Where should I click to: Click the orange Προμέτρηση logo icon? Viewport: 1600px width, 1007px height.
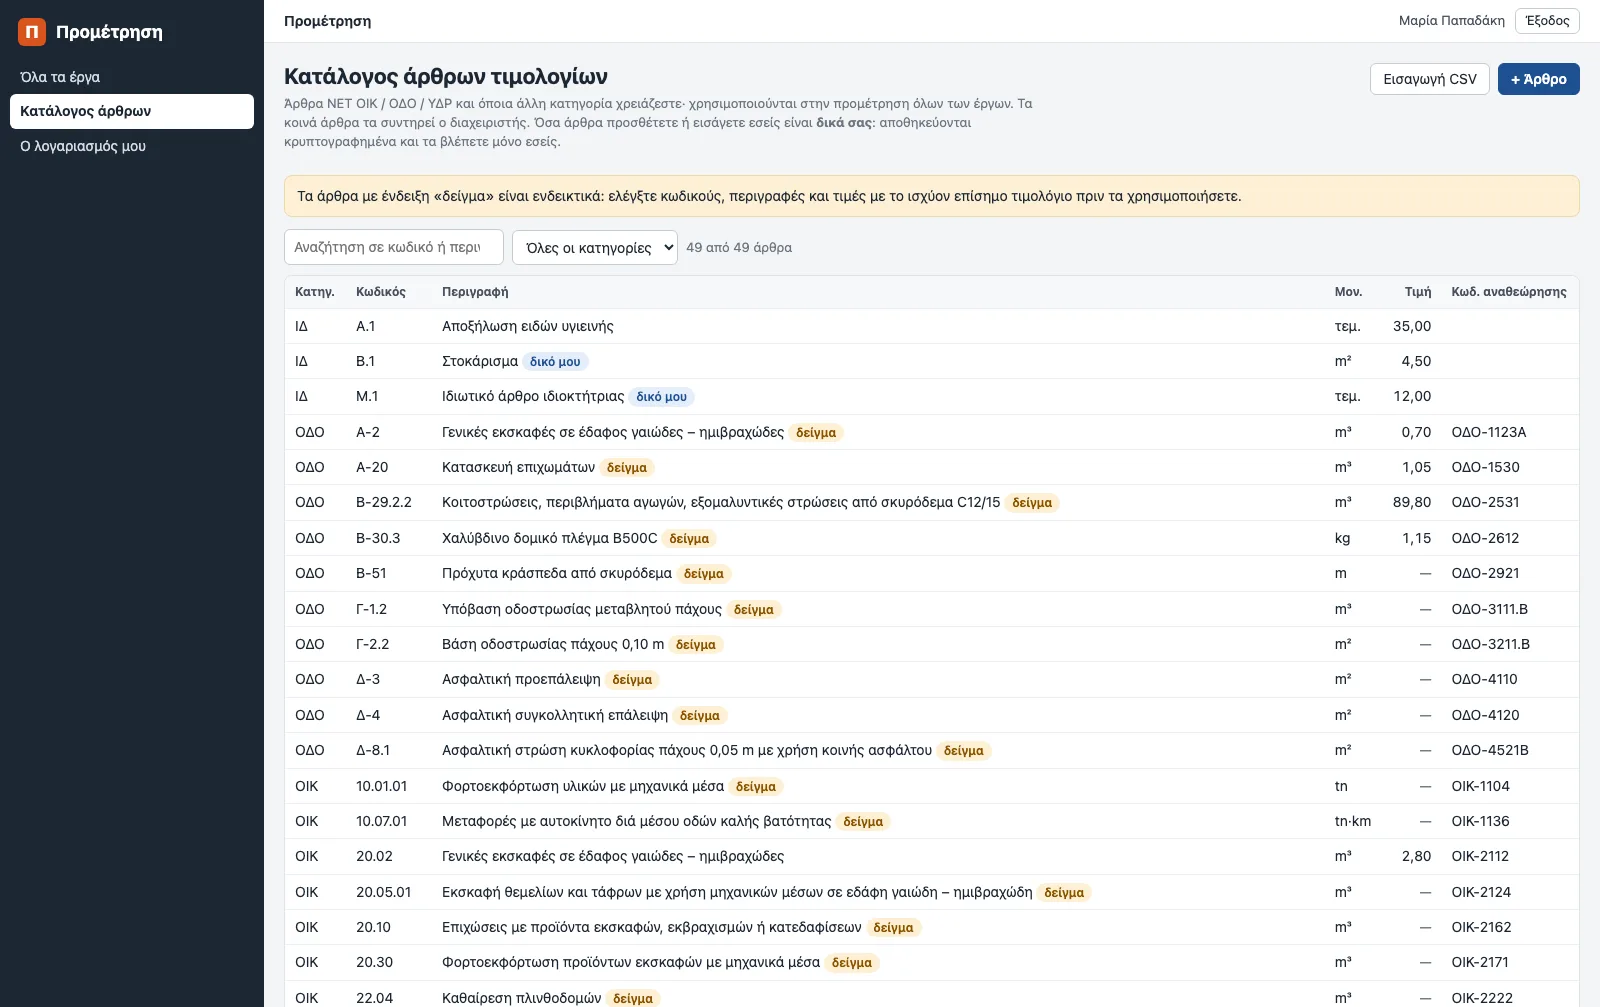click(32, 32)
